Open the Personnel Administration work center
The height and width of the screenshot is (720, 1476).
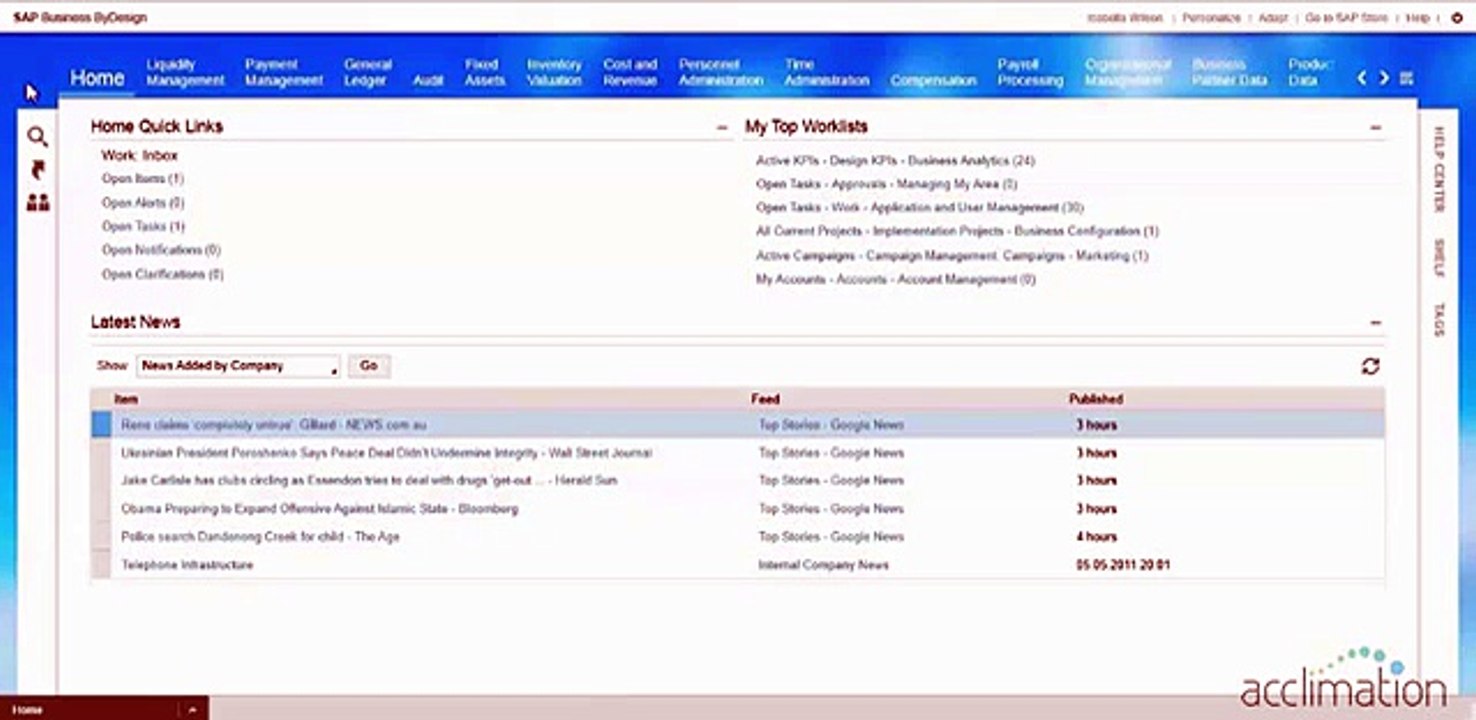click(720, 72)
